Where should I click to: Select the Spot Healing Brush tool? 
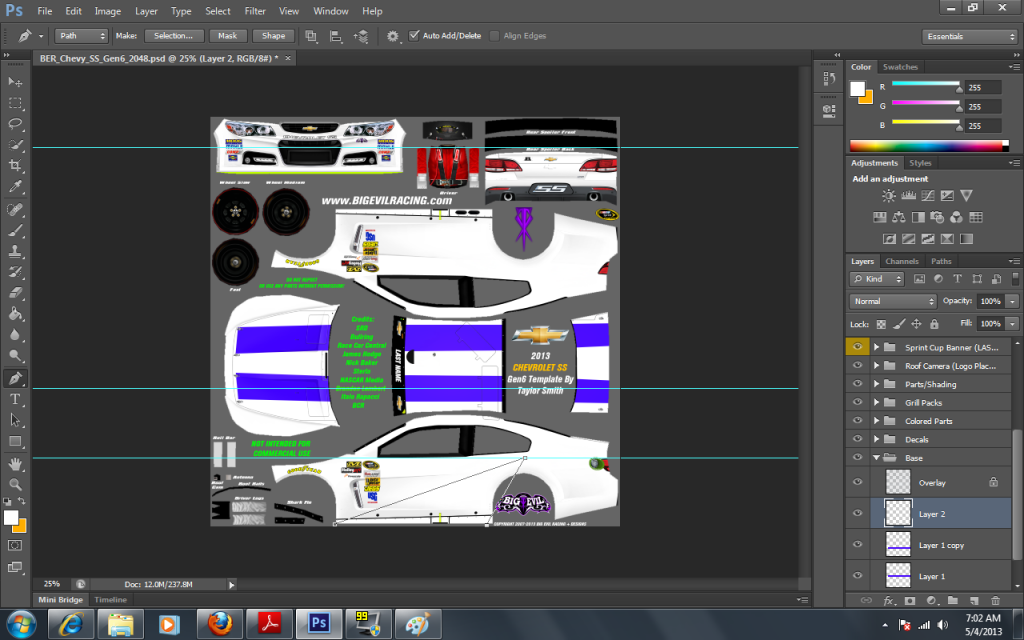(15, 210)
